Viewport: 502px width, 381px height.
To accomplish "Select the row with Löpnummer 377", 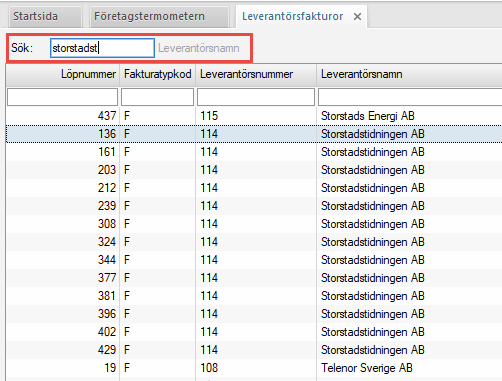I will [254, 278].
